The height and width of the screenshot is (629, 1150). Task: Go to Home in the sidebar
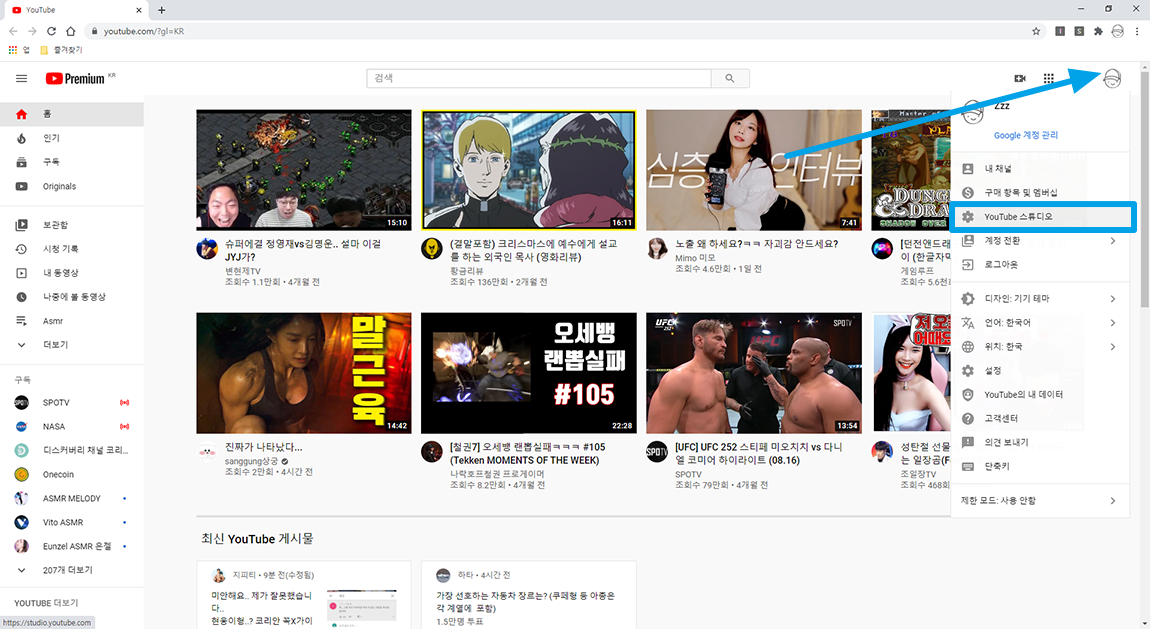(x=72, y=114)
